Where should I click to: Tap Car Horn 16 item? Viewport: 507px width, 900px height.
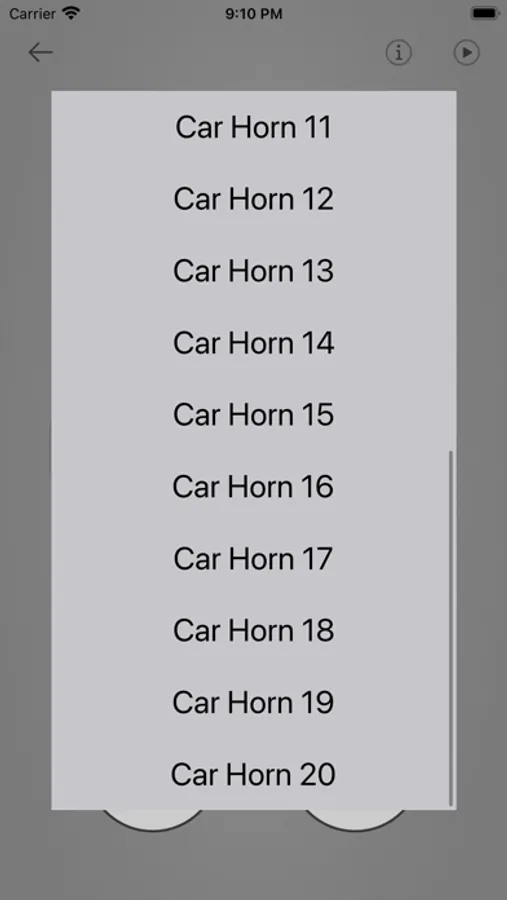[253, 487]
